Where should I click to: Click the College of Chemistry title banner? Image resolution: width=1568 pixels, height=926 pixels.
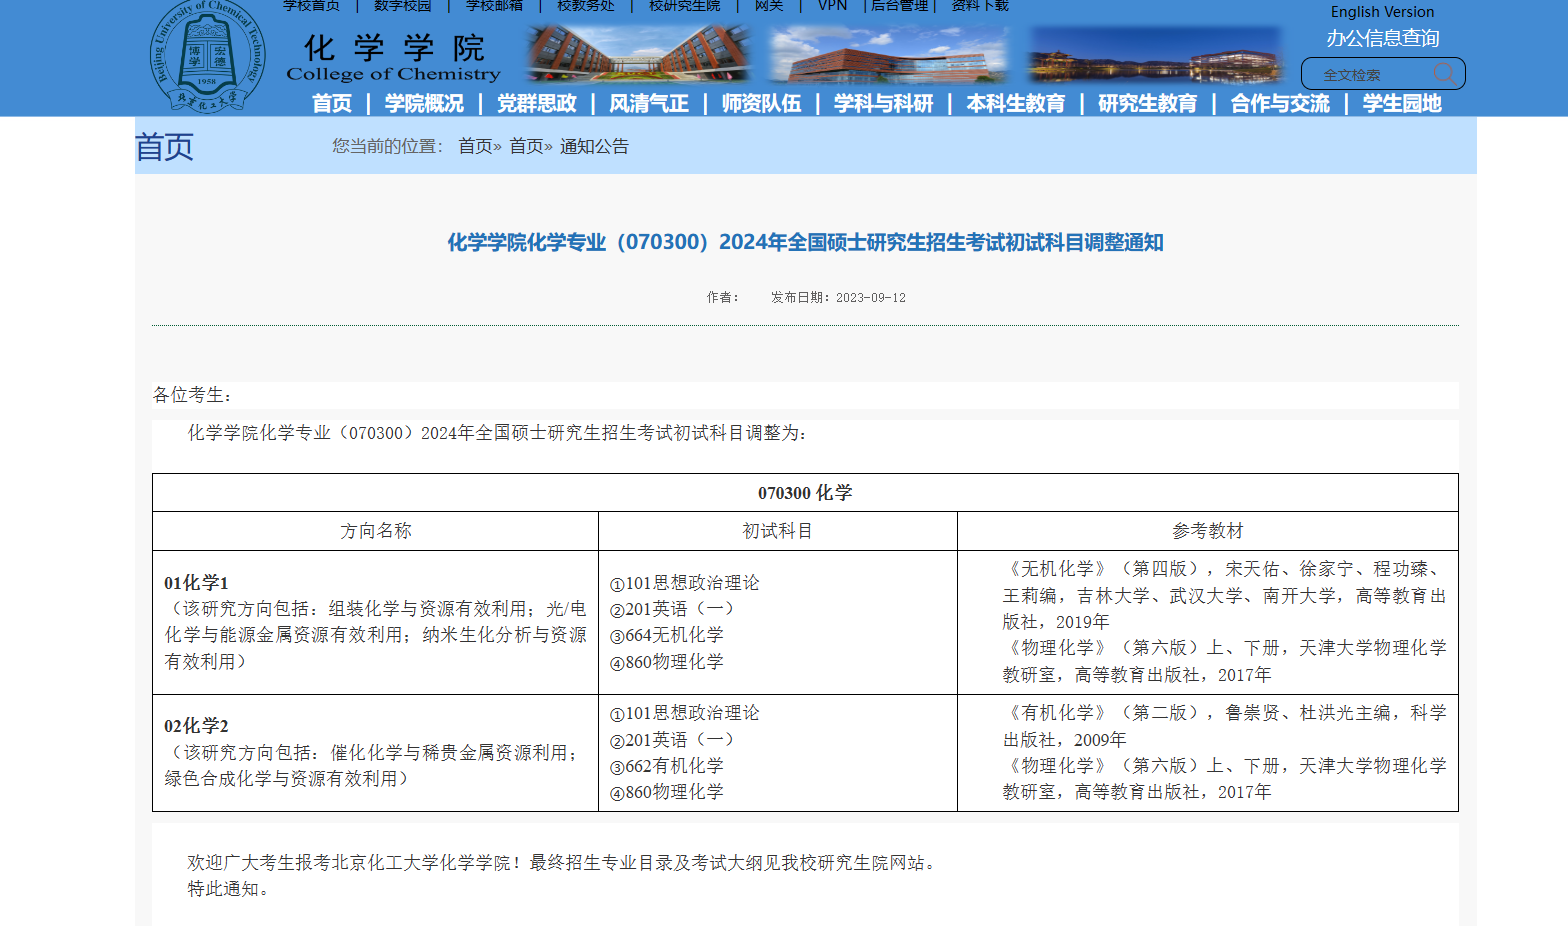tap(393, 58)
